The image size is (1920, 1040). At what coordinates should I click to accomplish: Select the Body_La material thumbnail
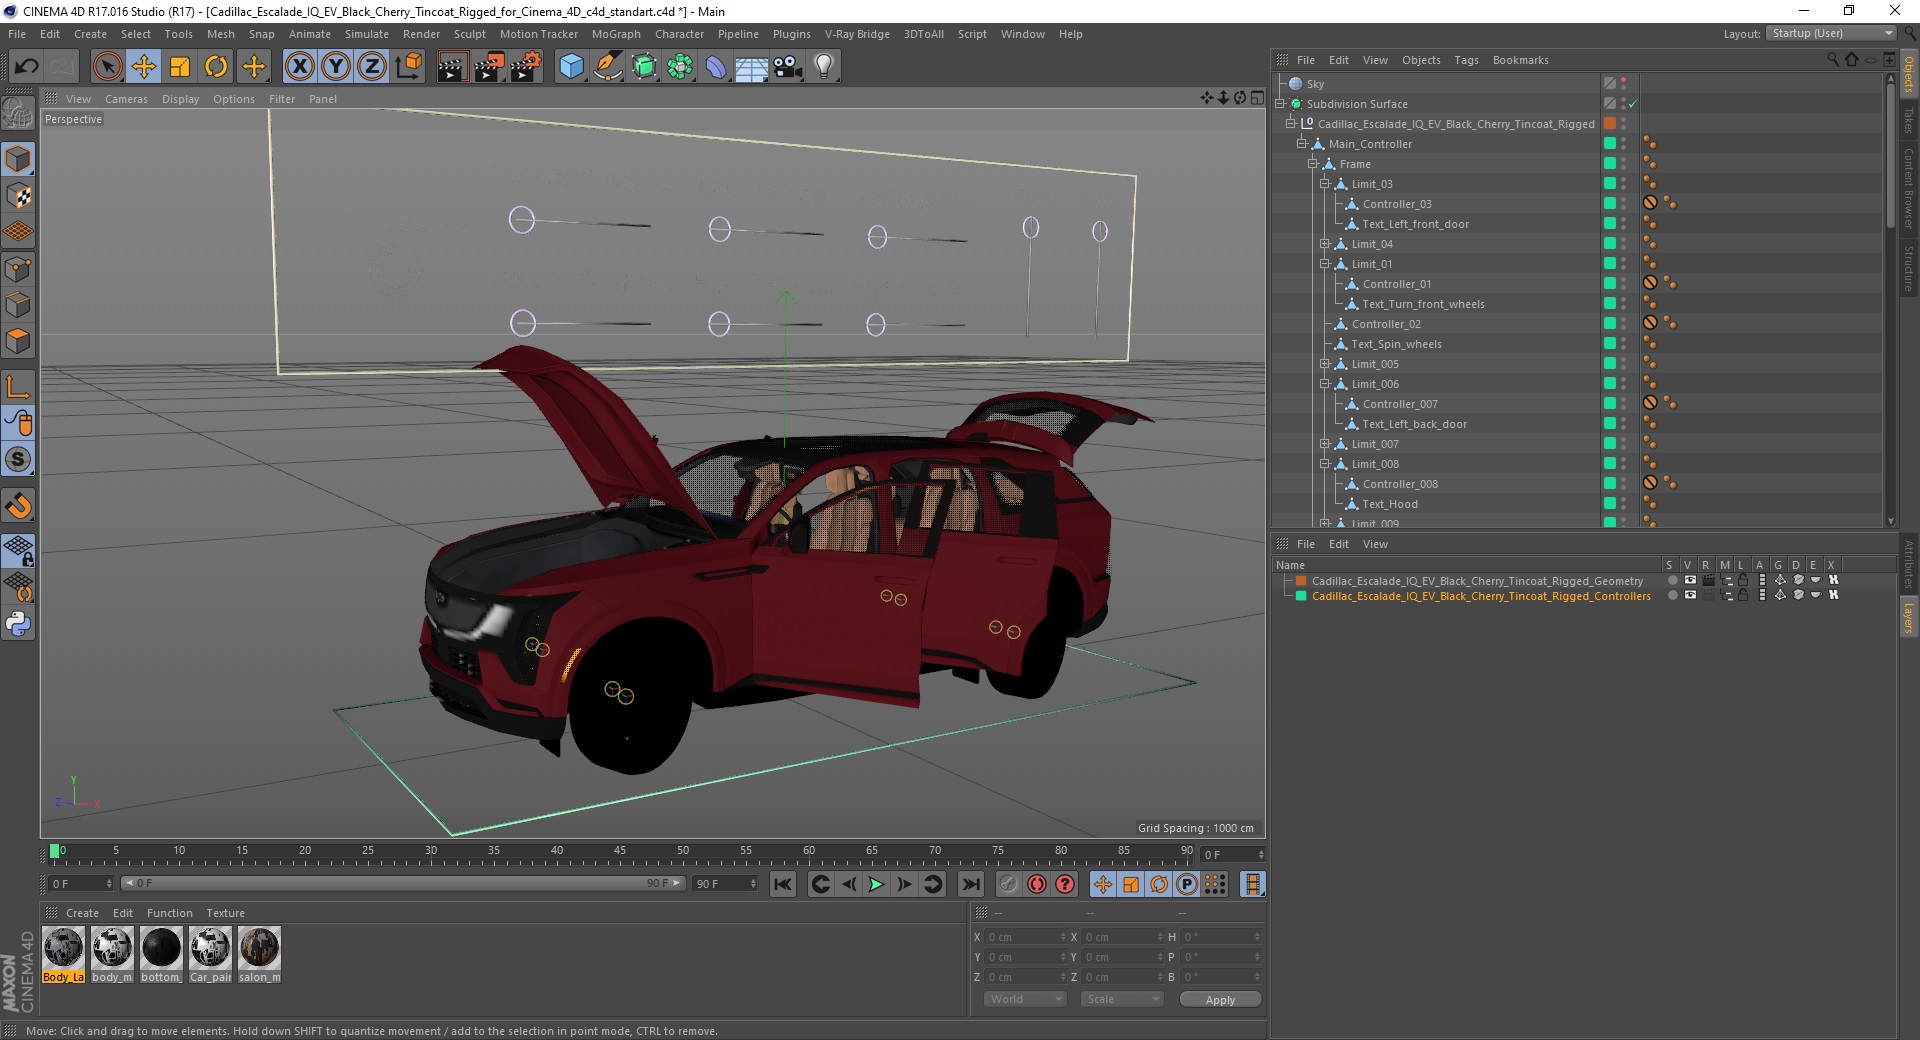coord(63,954)
